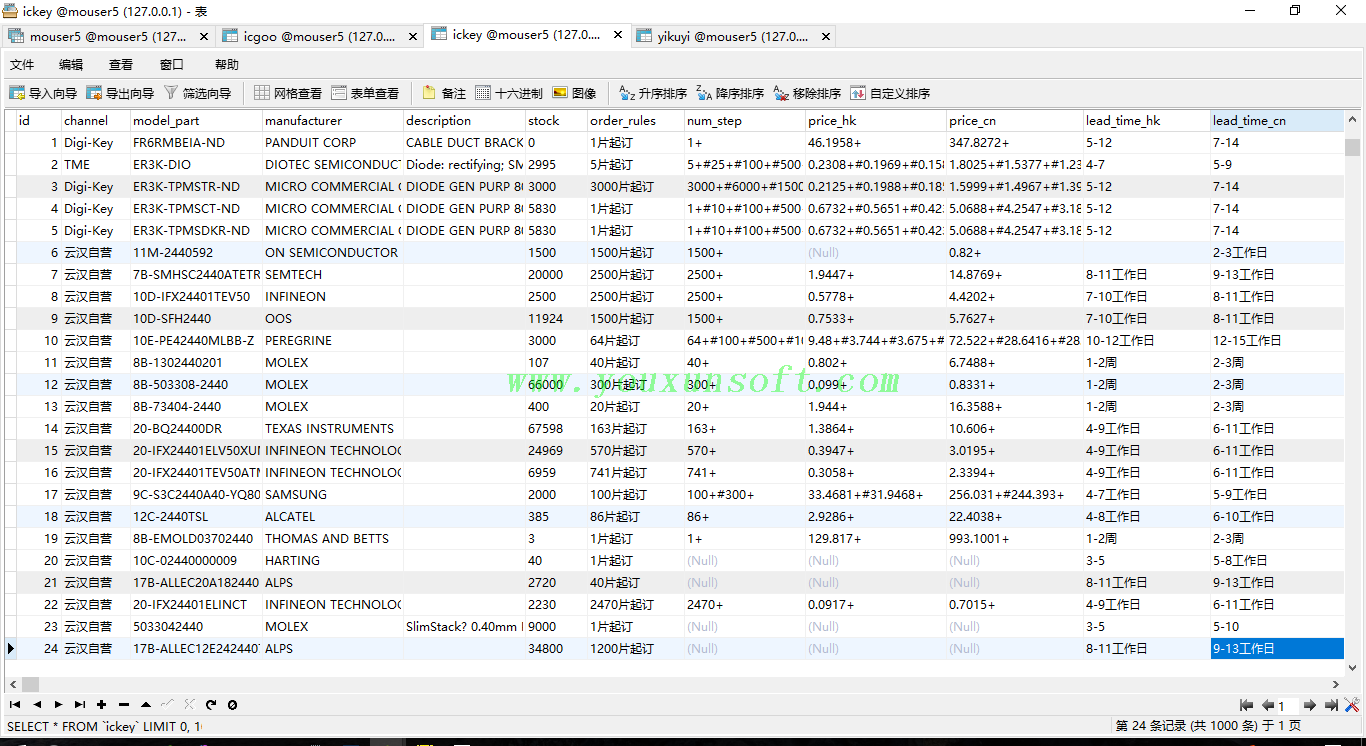Click SAMSUNG manufacturer cell
This screenshot has width=1366, height=746.
click(332, 495)
